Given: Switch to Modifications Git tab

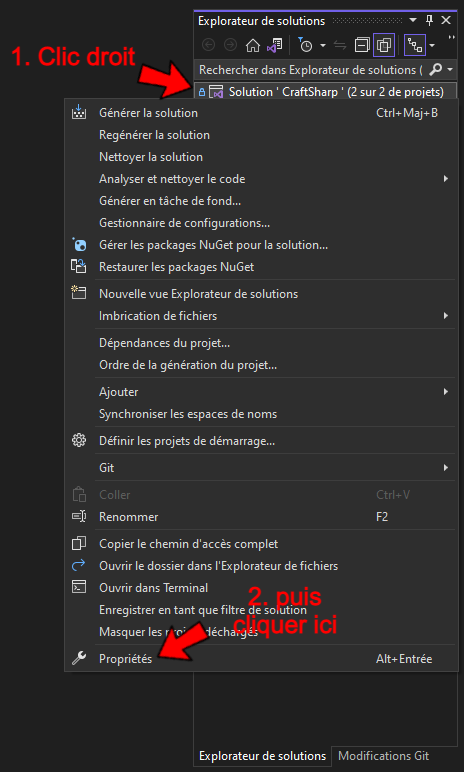Looking at the screenshot, I should (383, 756).
